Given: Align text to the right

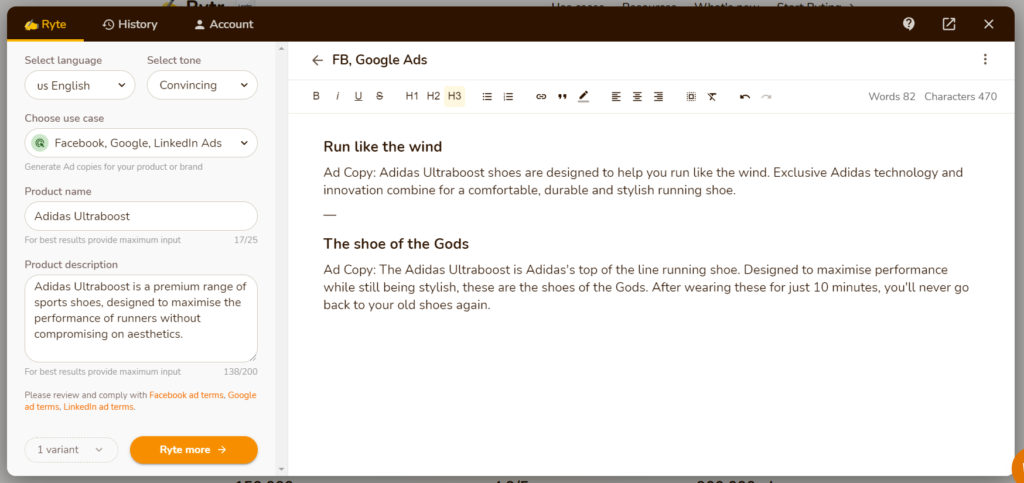Looking at the screenshot, I should click(x=658, y=97).
